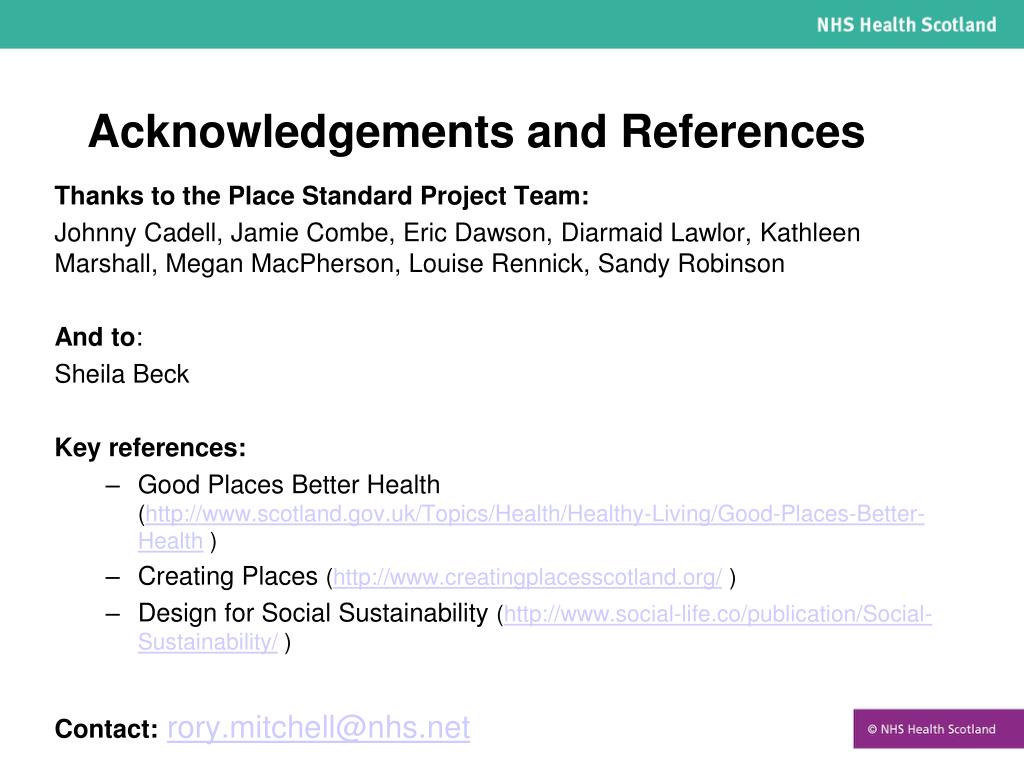Screen dimensions: 1024x768
Task: Click the purple '© NHS Health Scotland' footer badge
Action: click(x=938, y=729)
